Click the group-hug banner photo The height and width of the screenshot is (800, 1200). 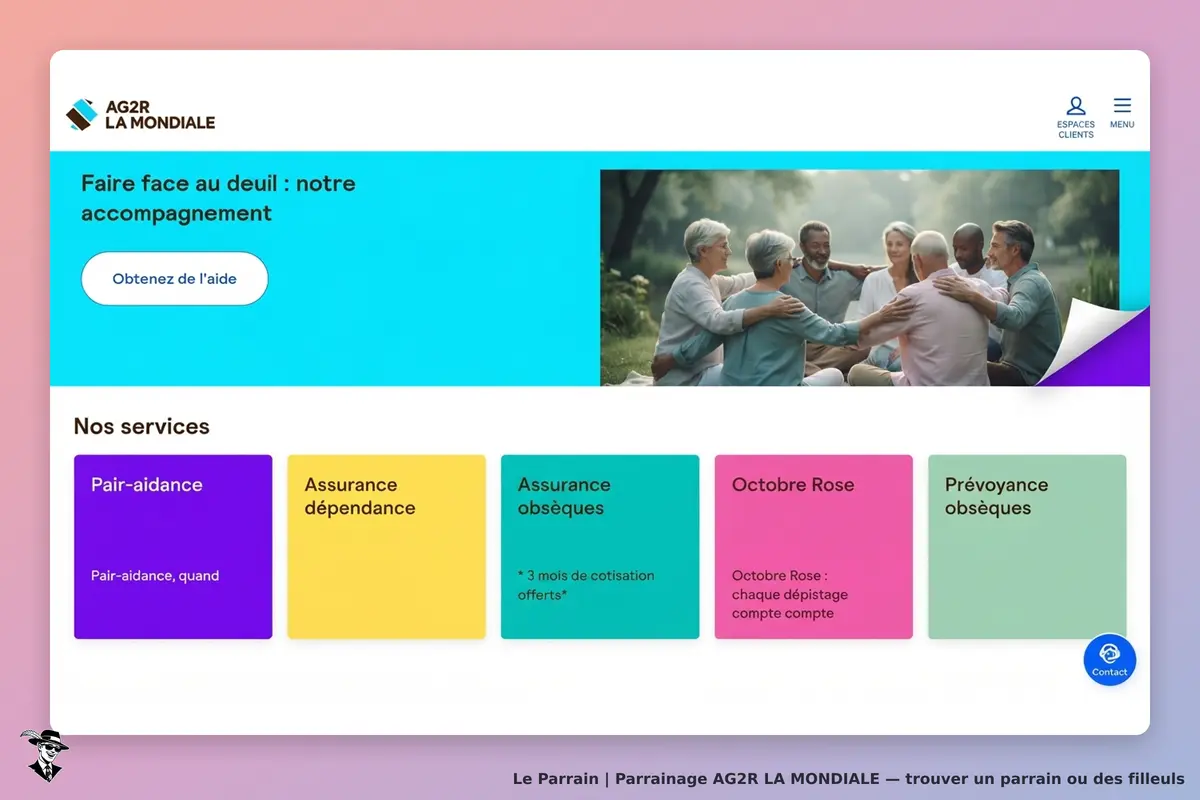coord(860,278)
